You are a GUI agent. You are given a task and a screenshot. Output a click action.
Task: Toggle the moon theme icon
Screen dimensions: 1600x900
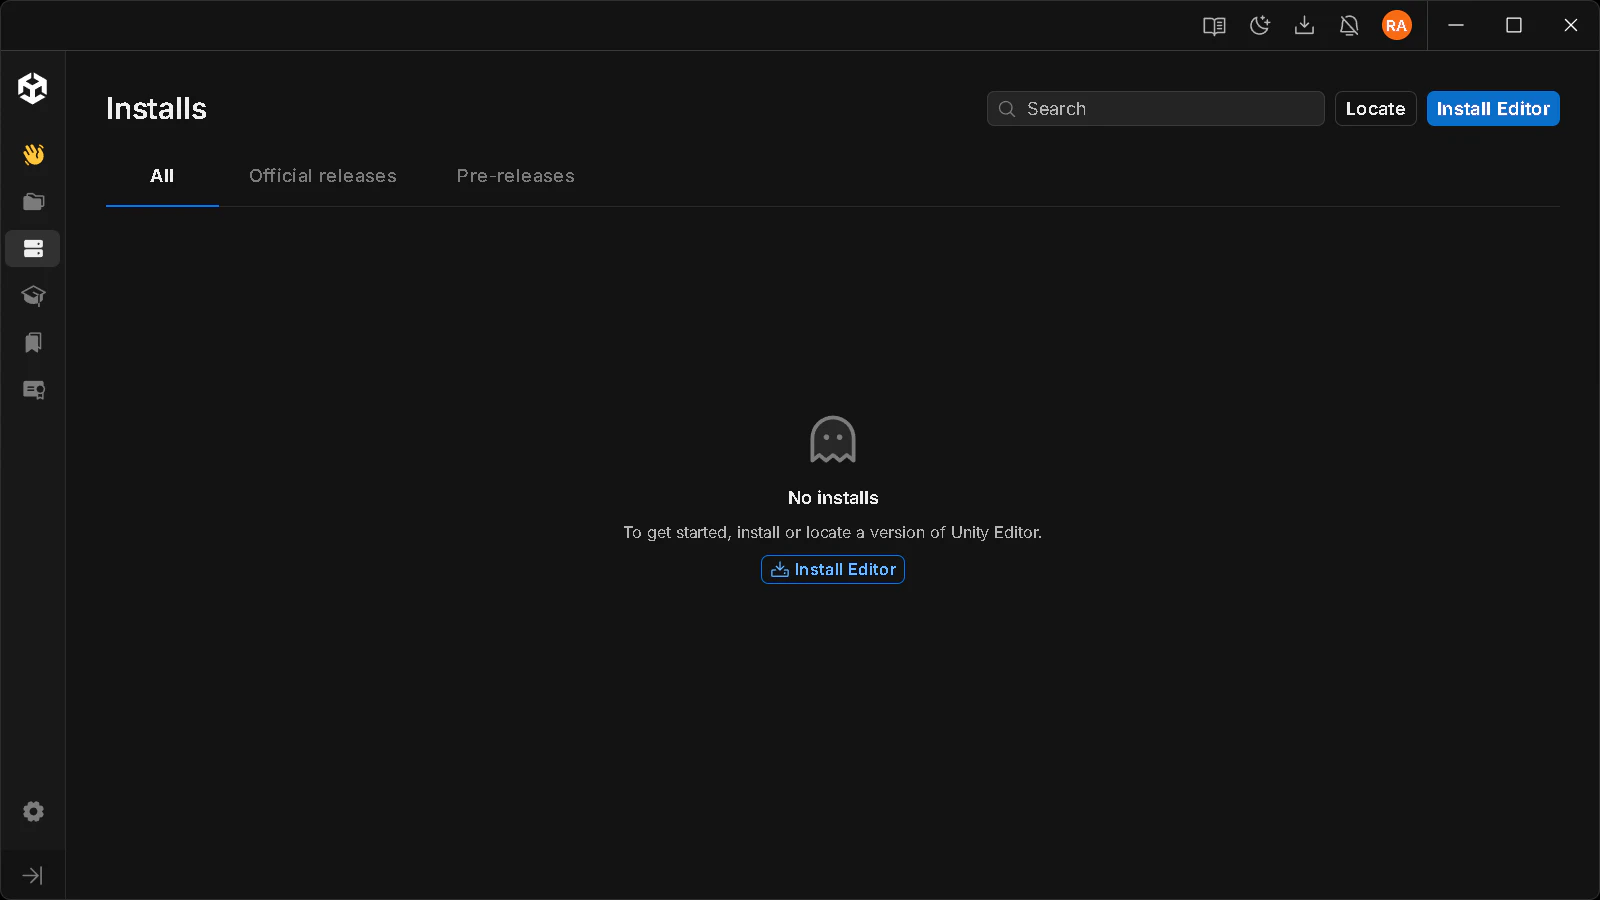pyautogui.click(x=1260, y=26)
